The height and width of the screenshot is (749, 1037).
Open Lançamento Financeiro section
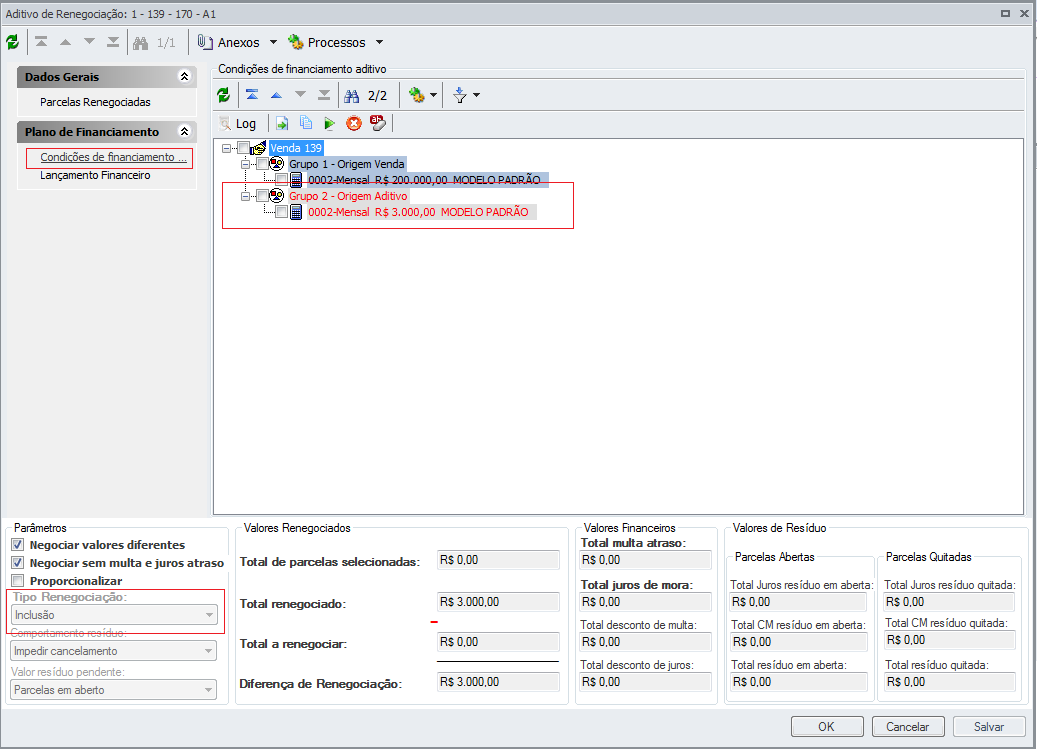click(95, 175)
